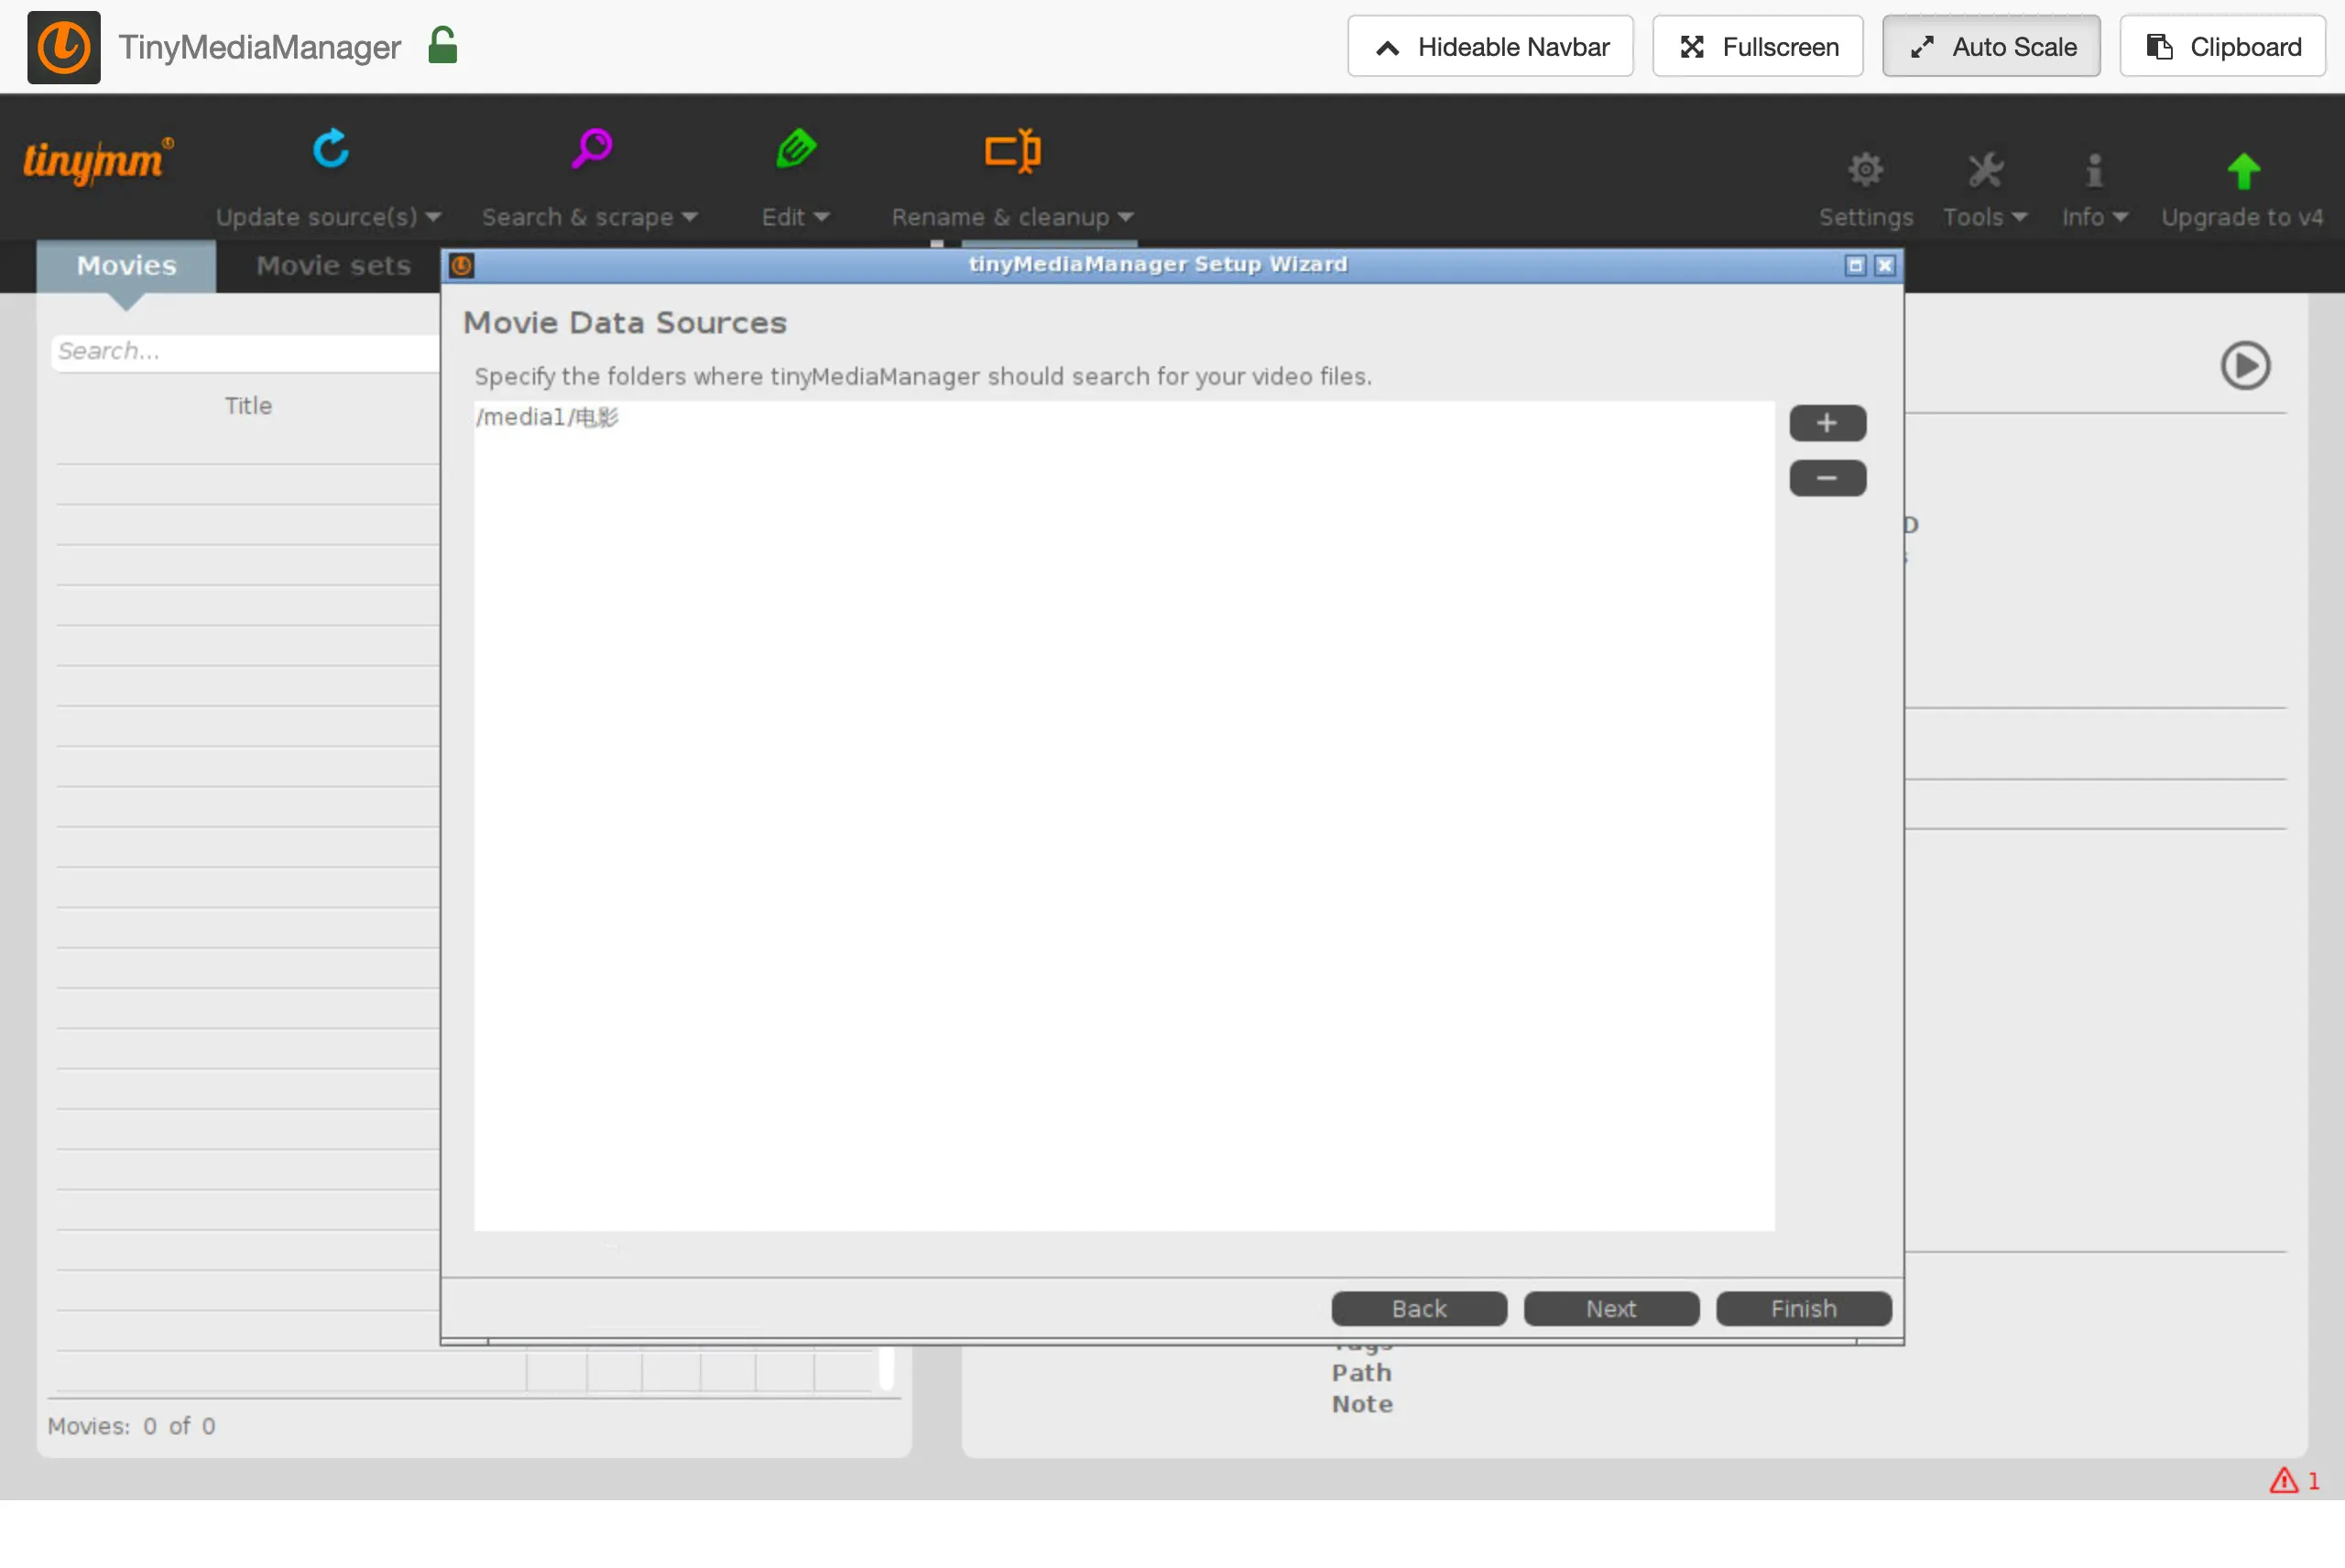This screenshot has height=1568, width=2345.
Task: Click the Next button in wizard
Action: [x=1611, y=1309]
